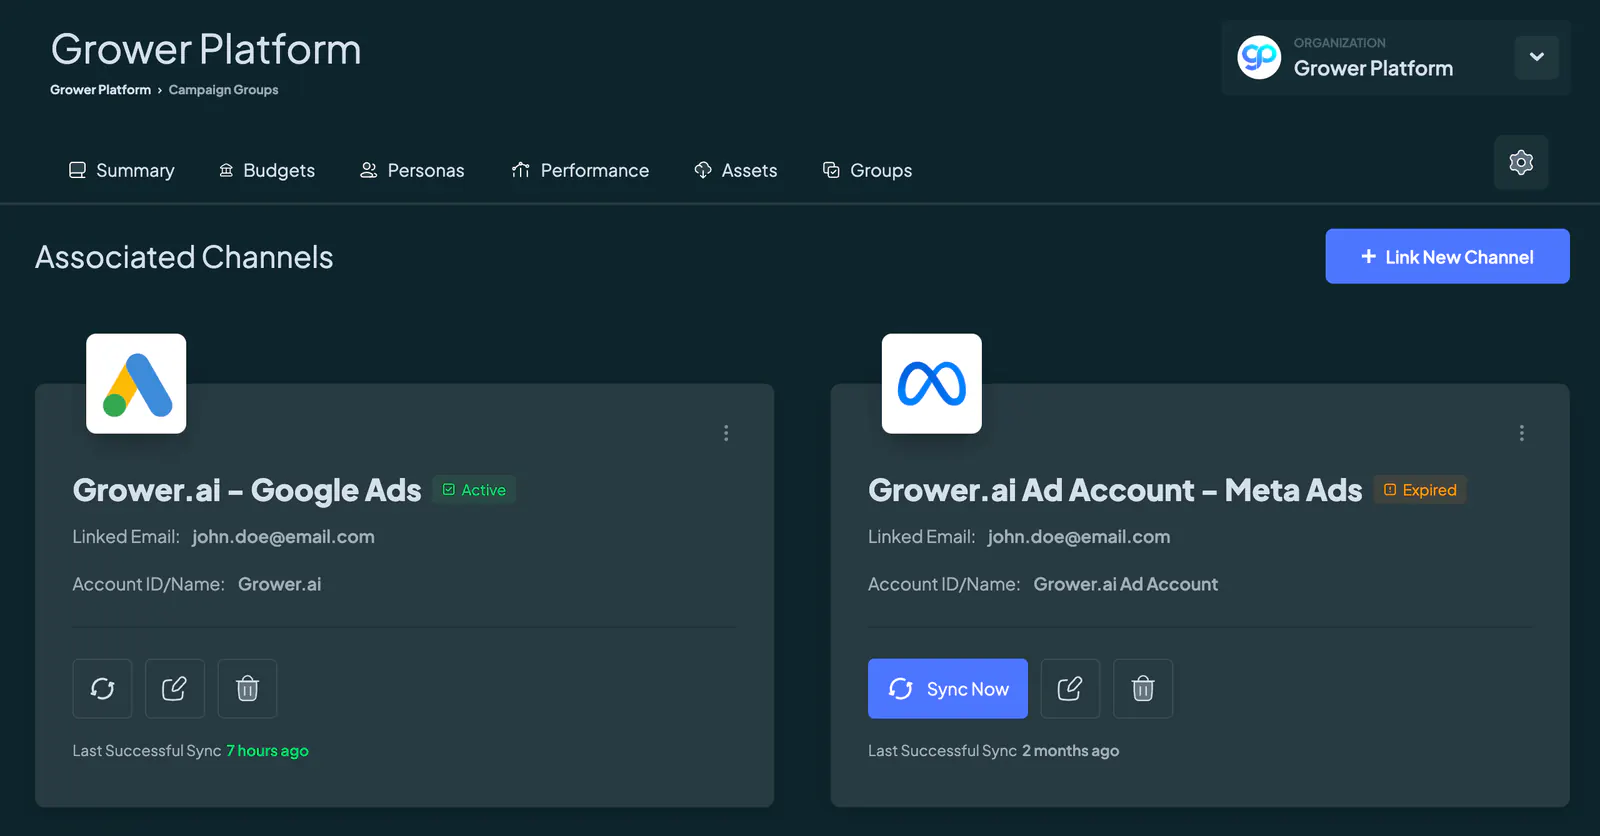
Task: Click the settings gear icon
Action: (x=1521, y=162)
